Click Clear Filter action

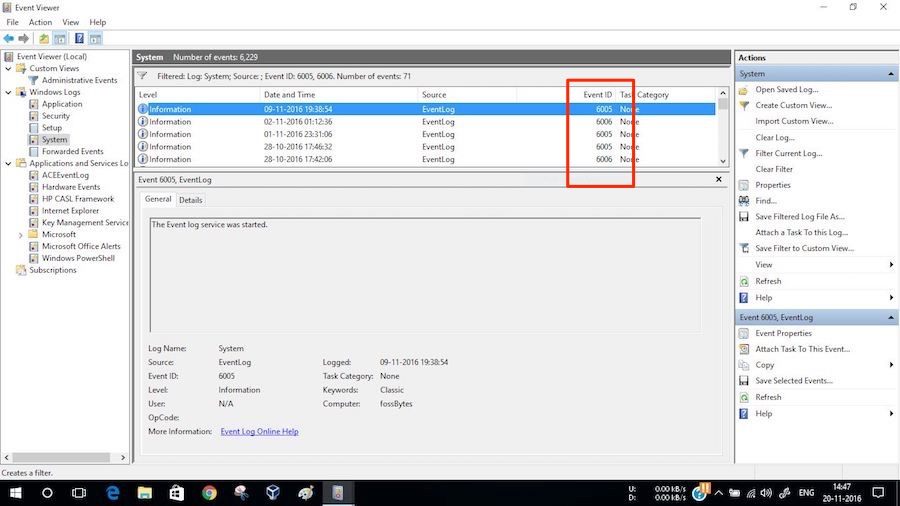coord(774,169)
